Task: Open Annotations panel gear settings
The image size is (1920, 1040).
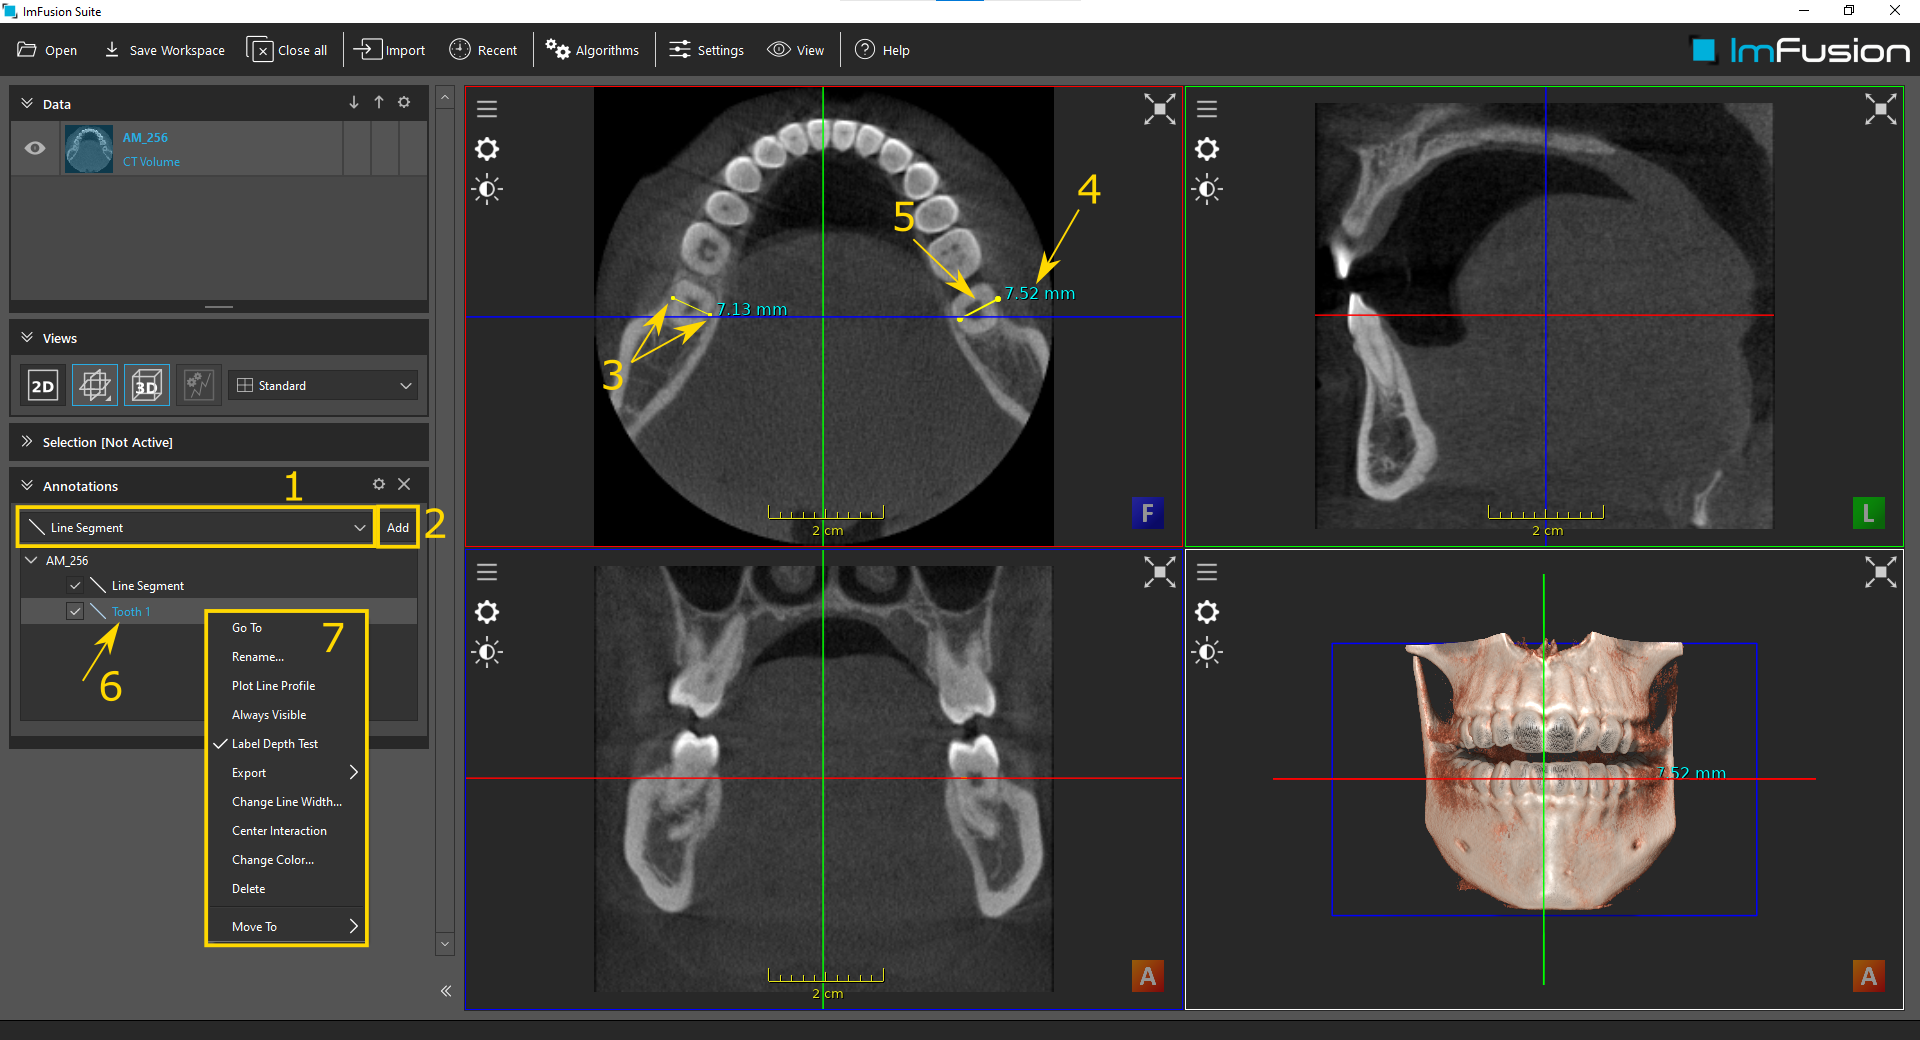Action: [379, 484]
